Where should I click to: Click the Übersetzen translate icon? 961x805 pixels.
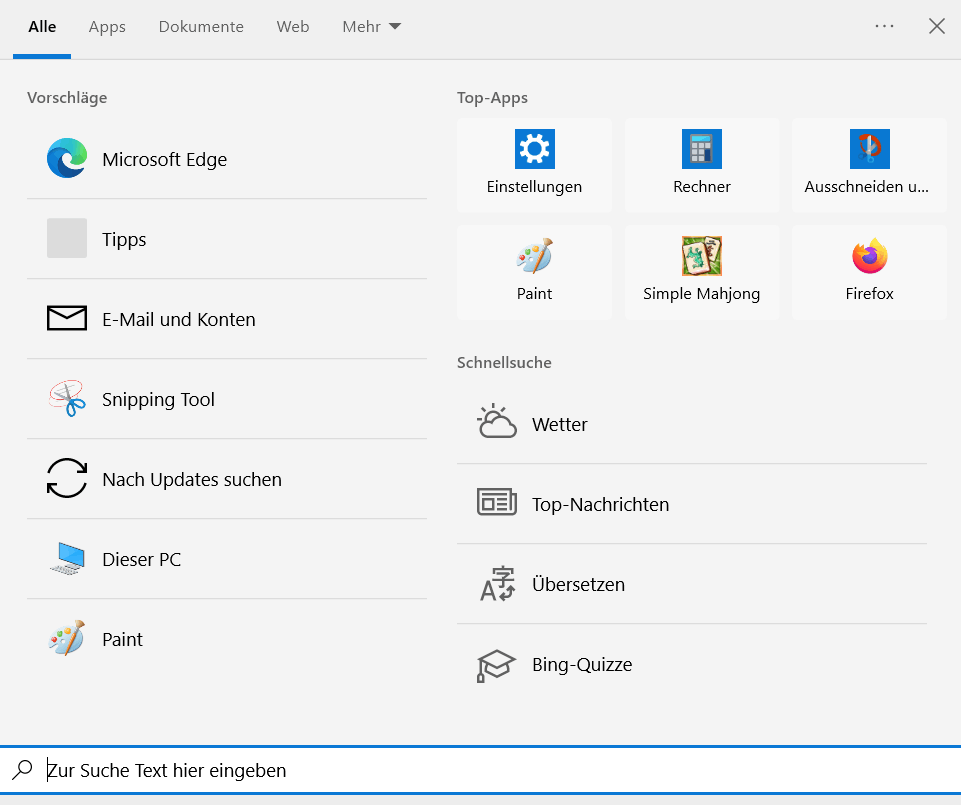click(x=497, y=584)
